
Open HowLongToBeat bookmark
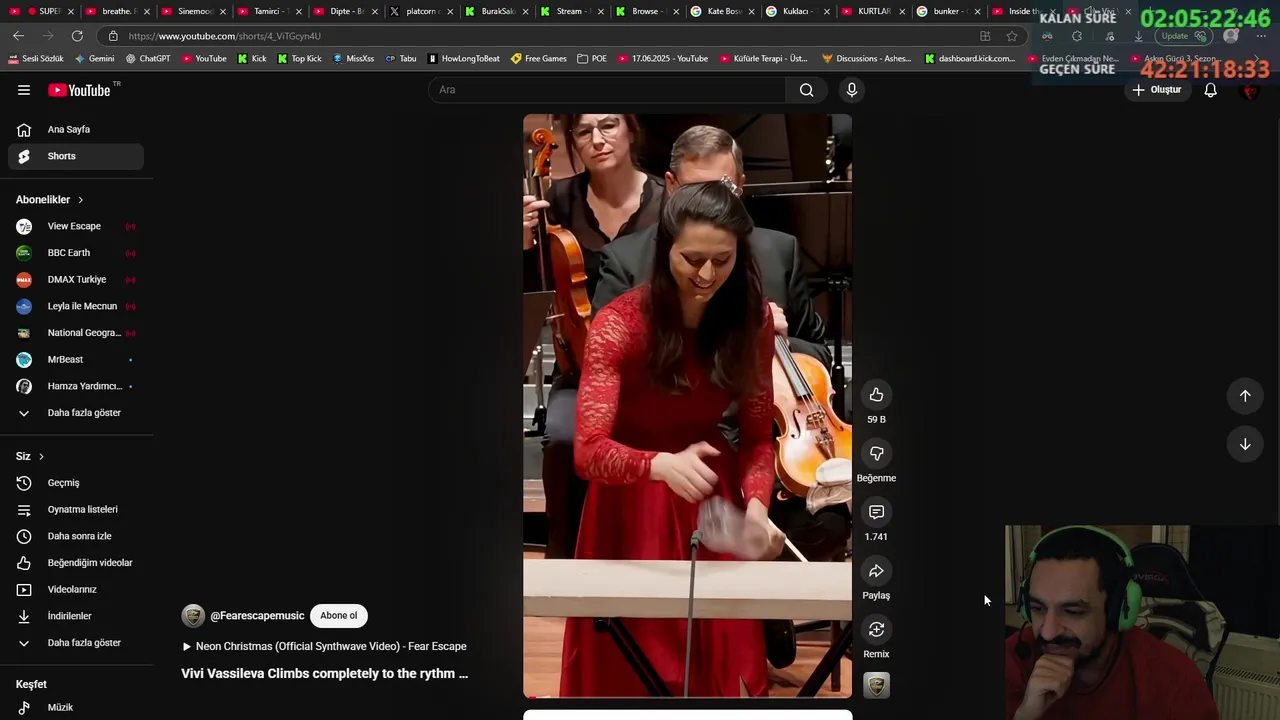click(x=464, y=59)
